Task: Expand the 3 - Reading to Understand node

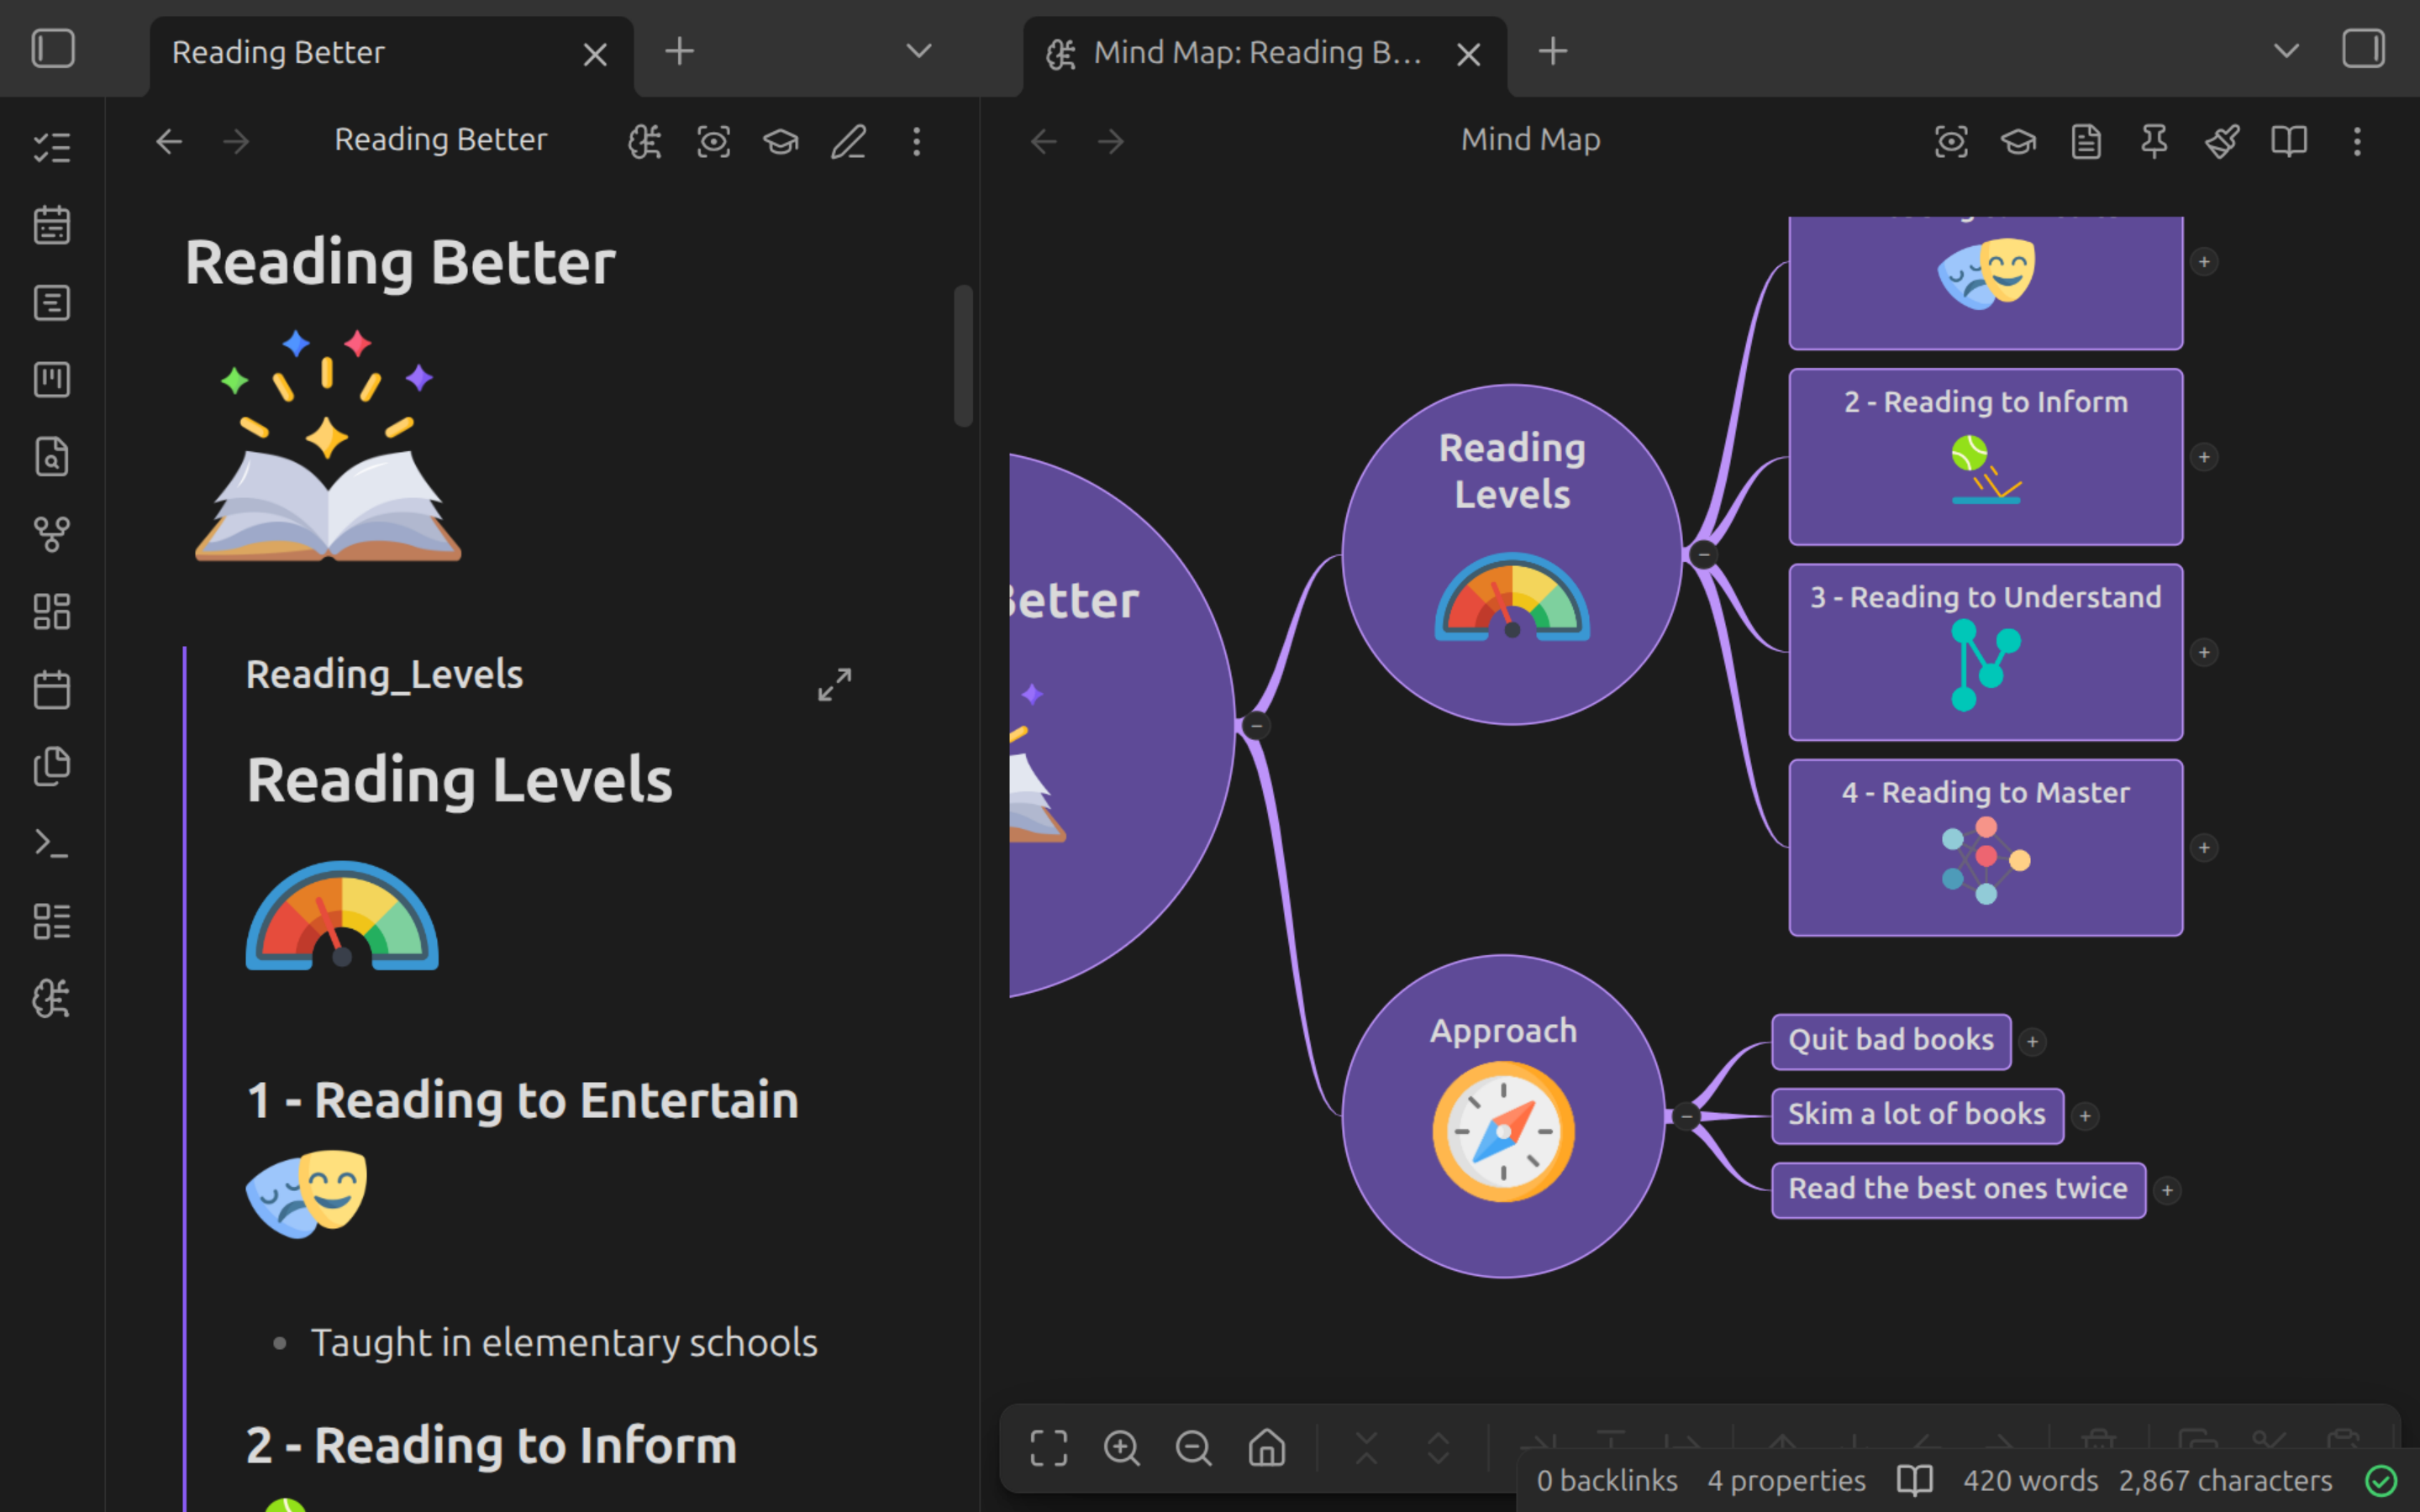Action: tap(2204, 653)
